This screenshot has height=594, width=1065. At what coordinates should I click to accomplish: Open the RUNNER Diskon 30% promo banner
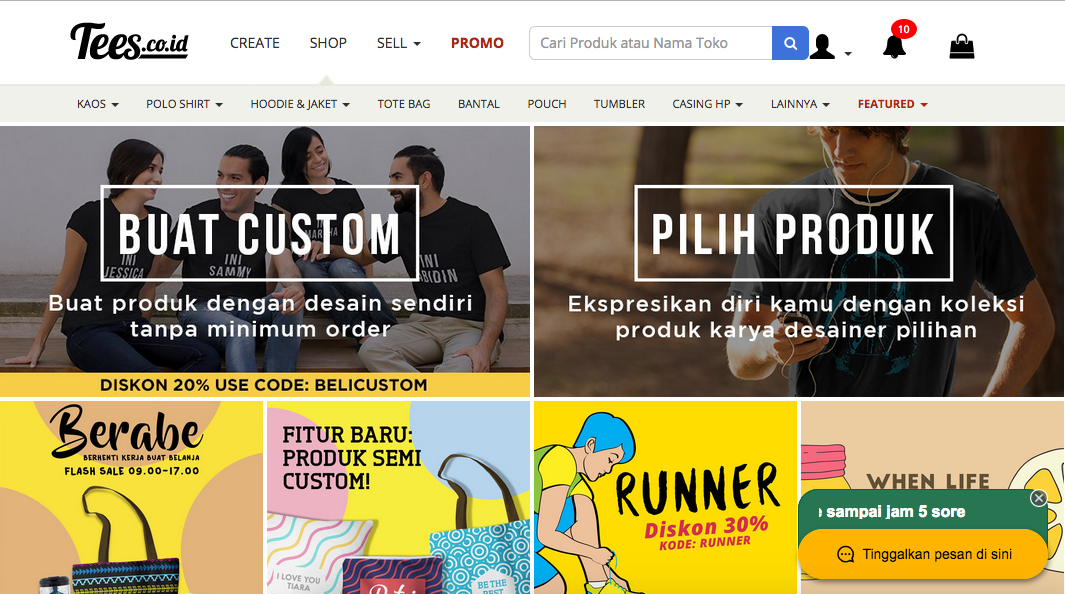pos(666,497)
